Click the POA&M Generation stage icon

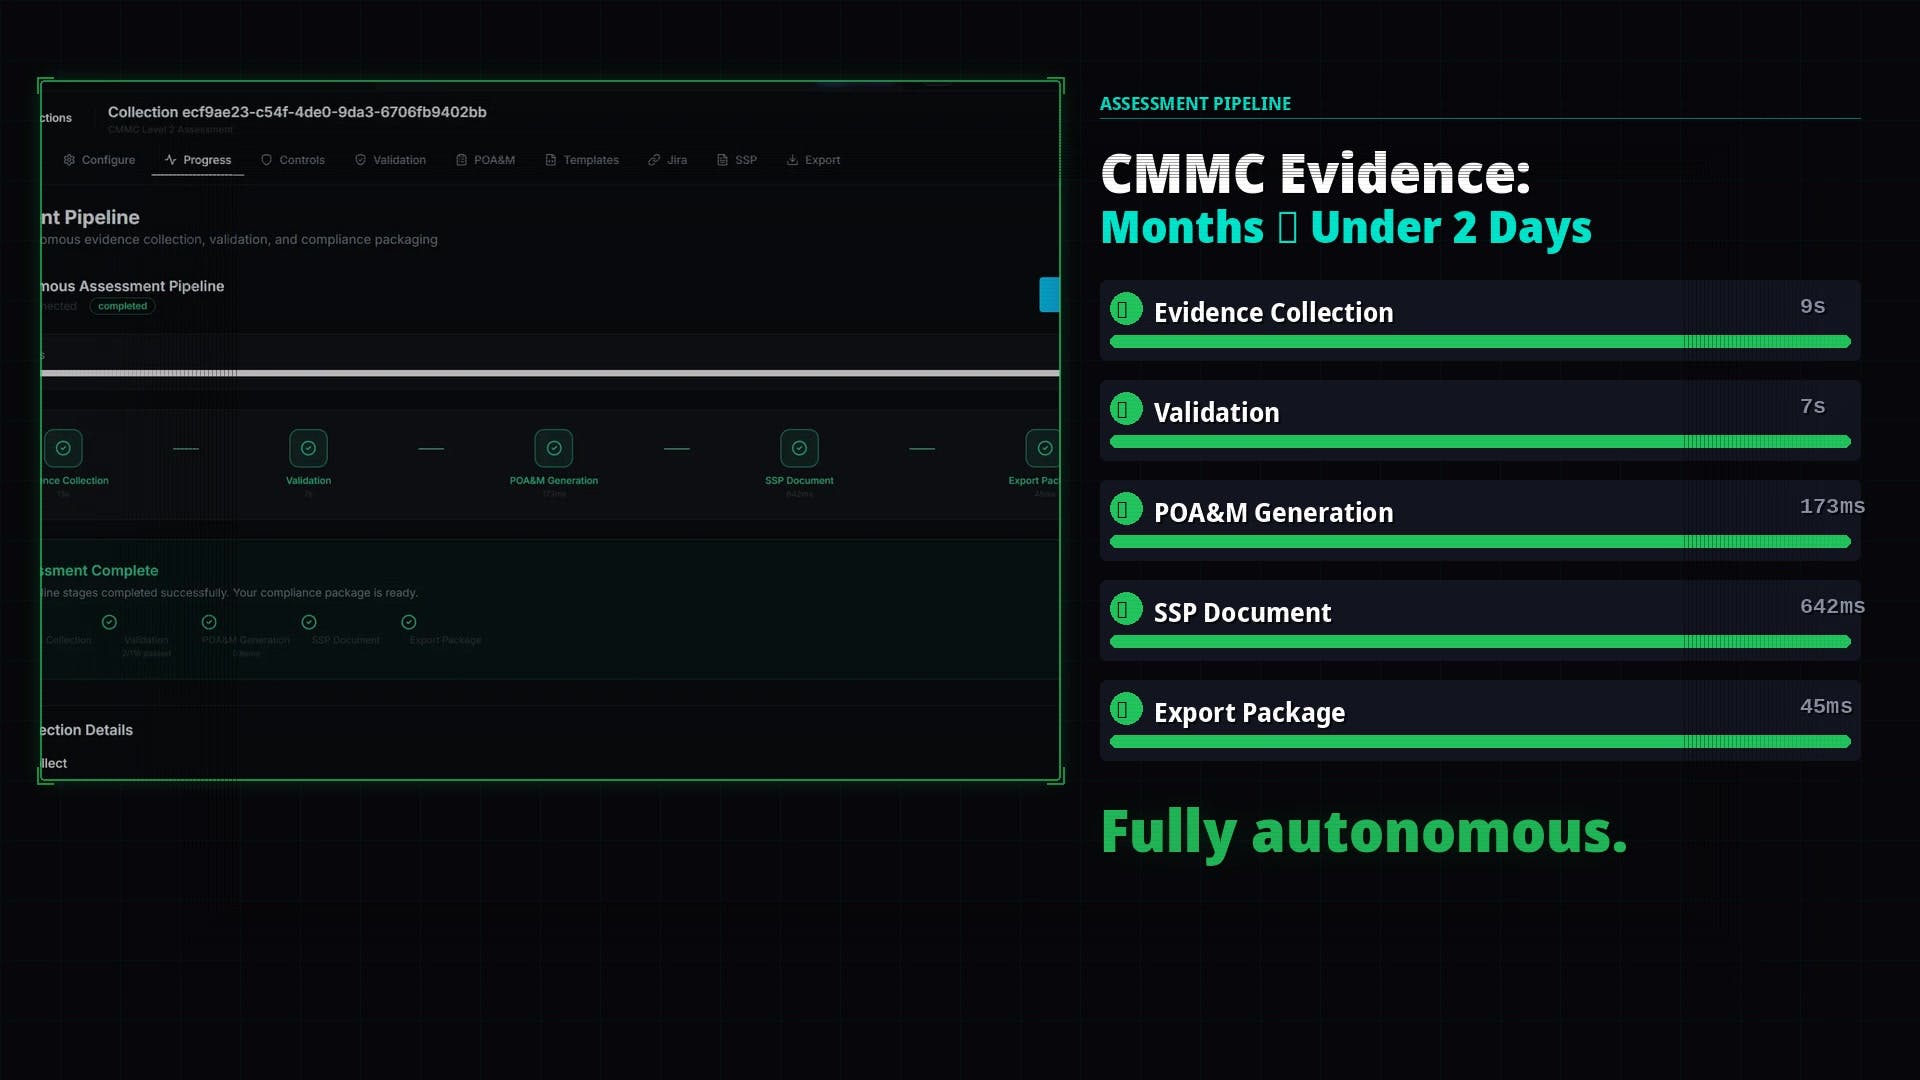553,448
